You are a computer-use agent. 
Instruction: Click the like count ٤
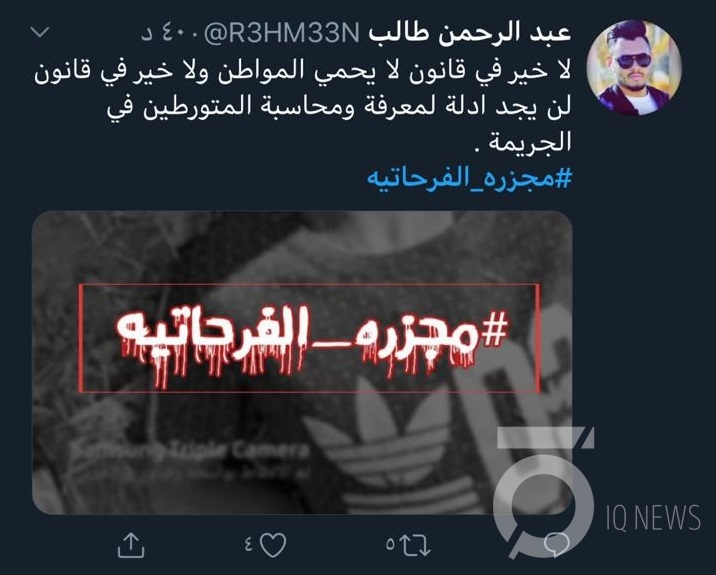(x=249, y=545)
